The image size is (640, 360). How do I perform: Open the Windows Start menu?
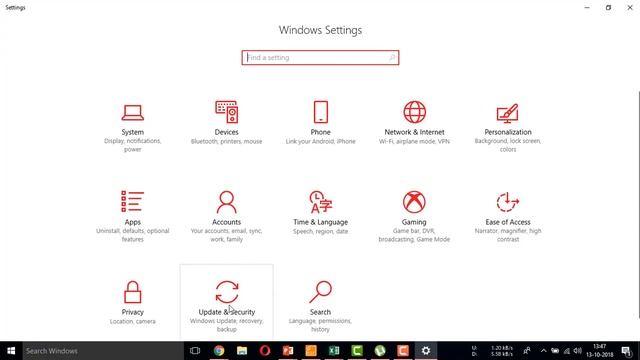[11, 351]
